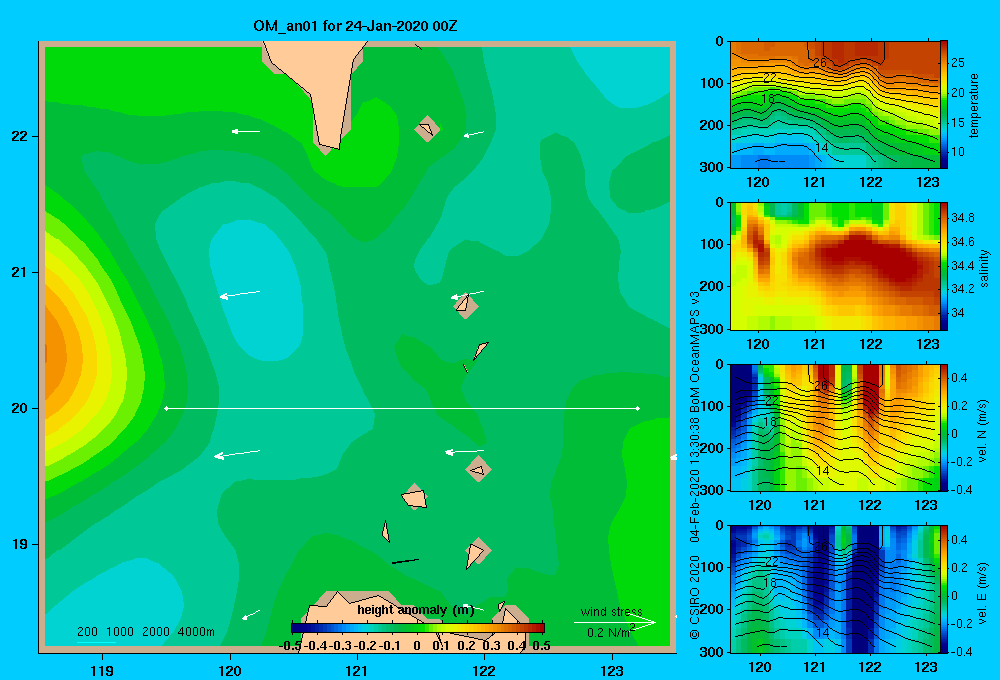Click the 'vel. E (m/s)' axis label
Image resolution: width=1000 pixels, height=680 pixels.
pos(982,592)
